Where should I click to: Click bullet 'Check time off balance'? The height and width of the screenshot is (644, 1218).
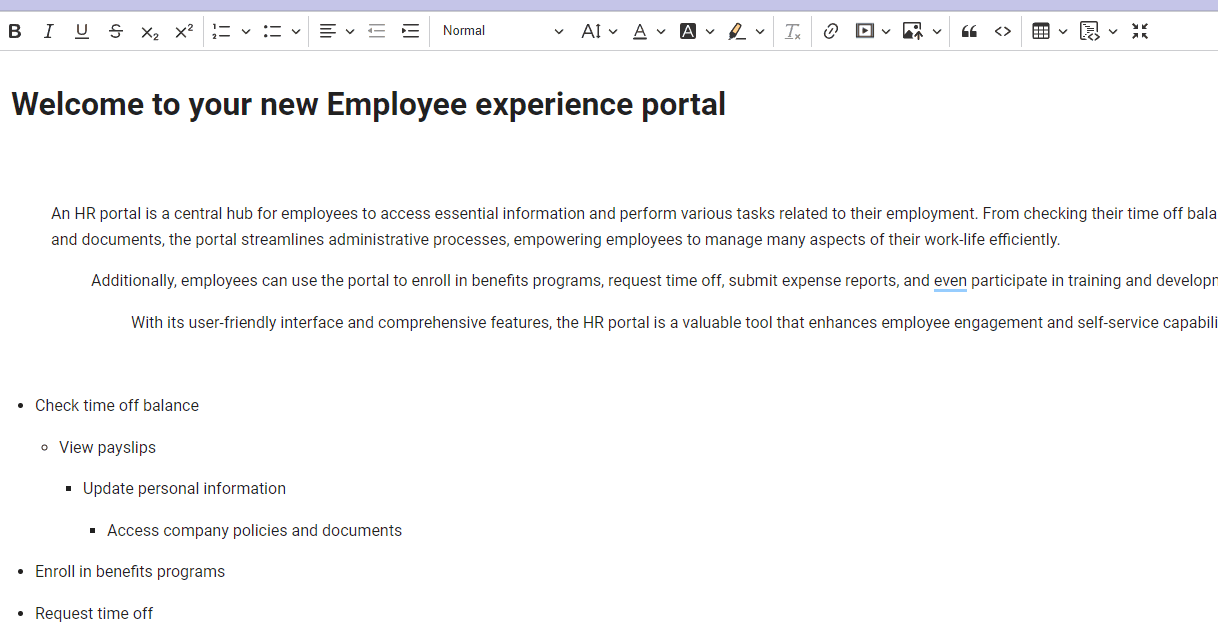coord(117,405)
